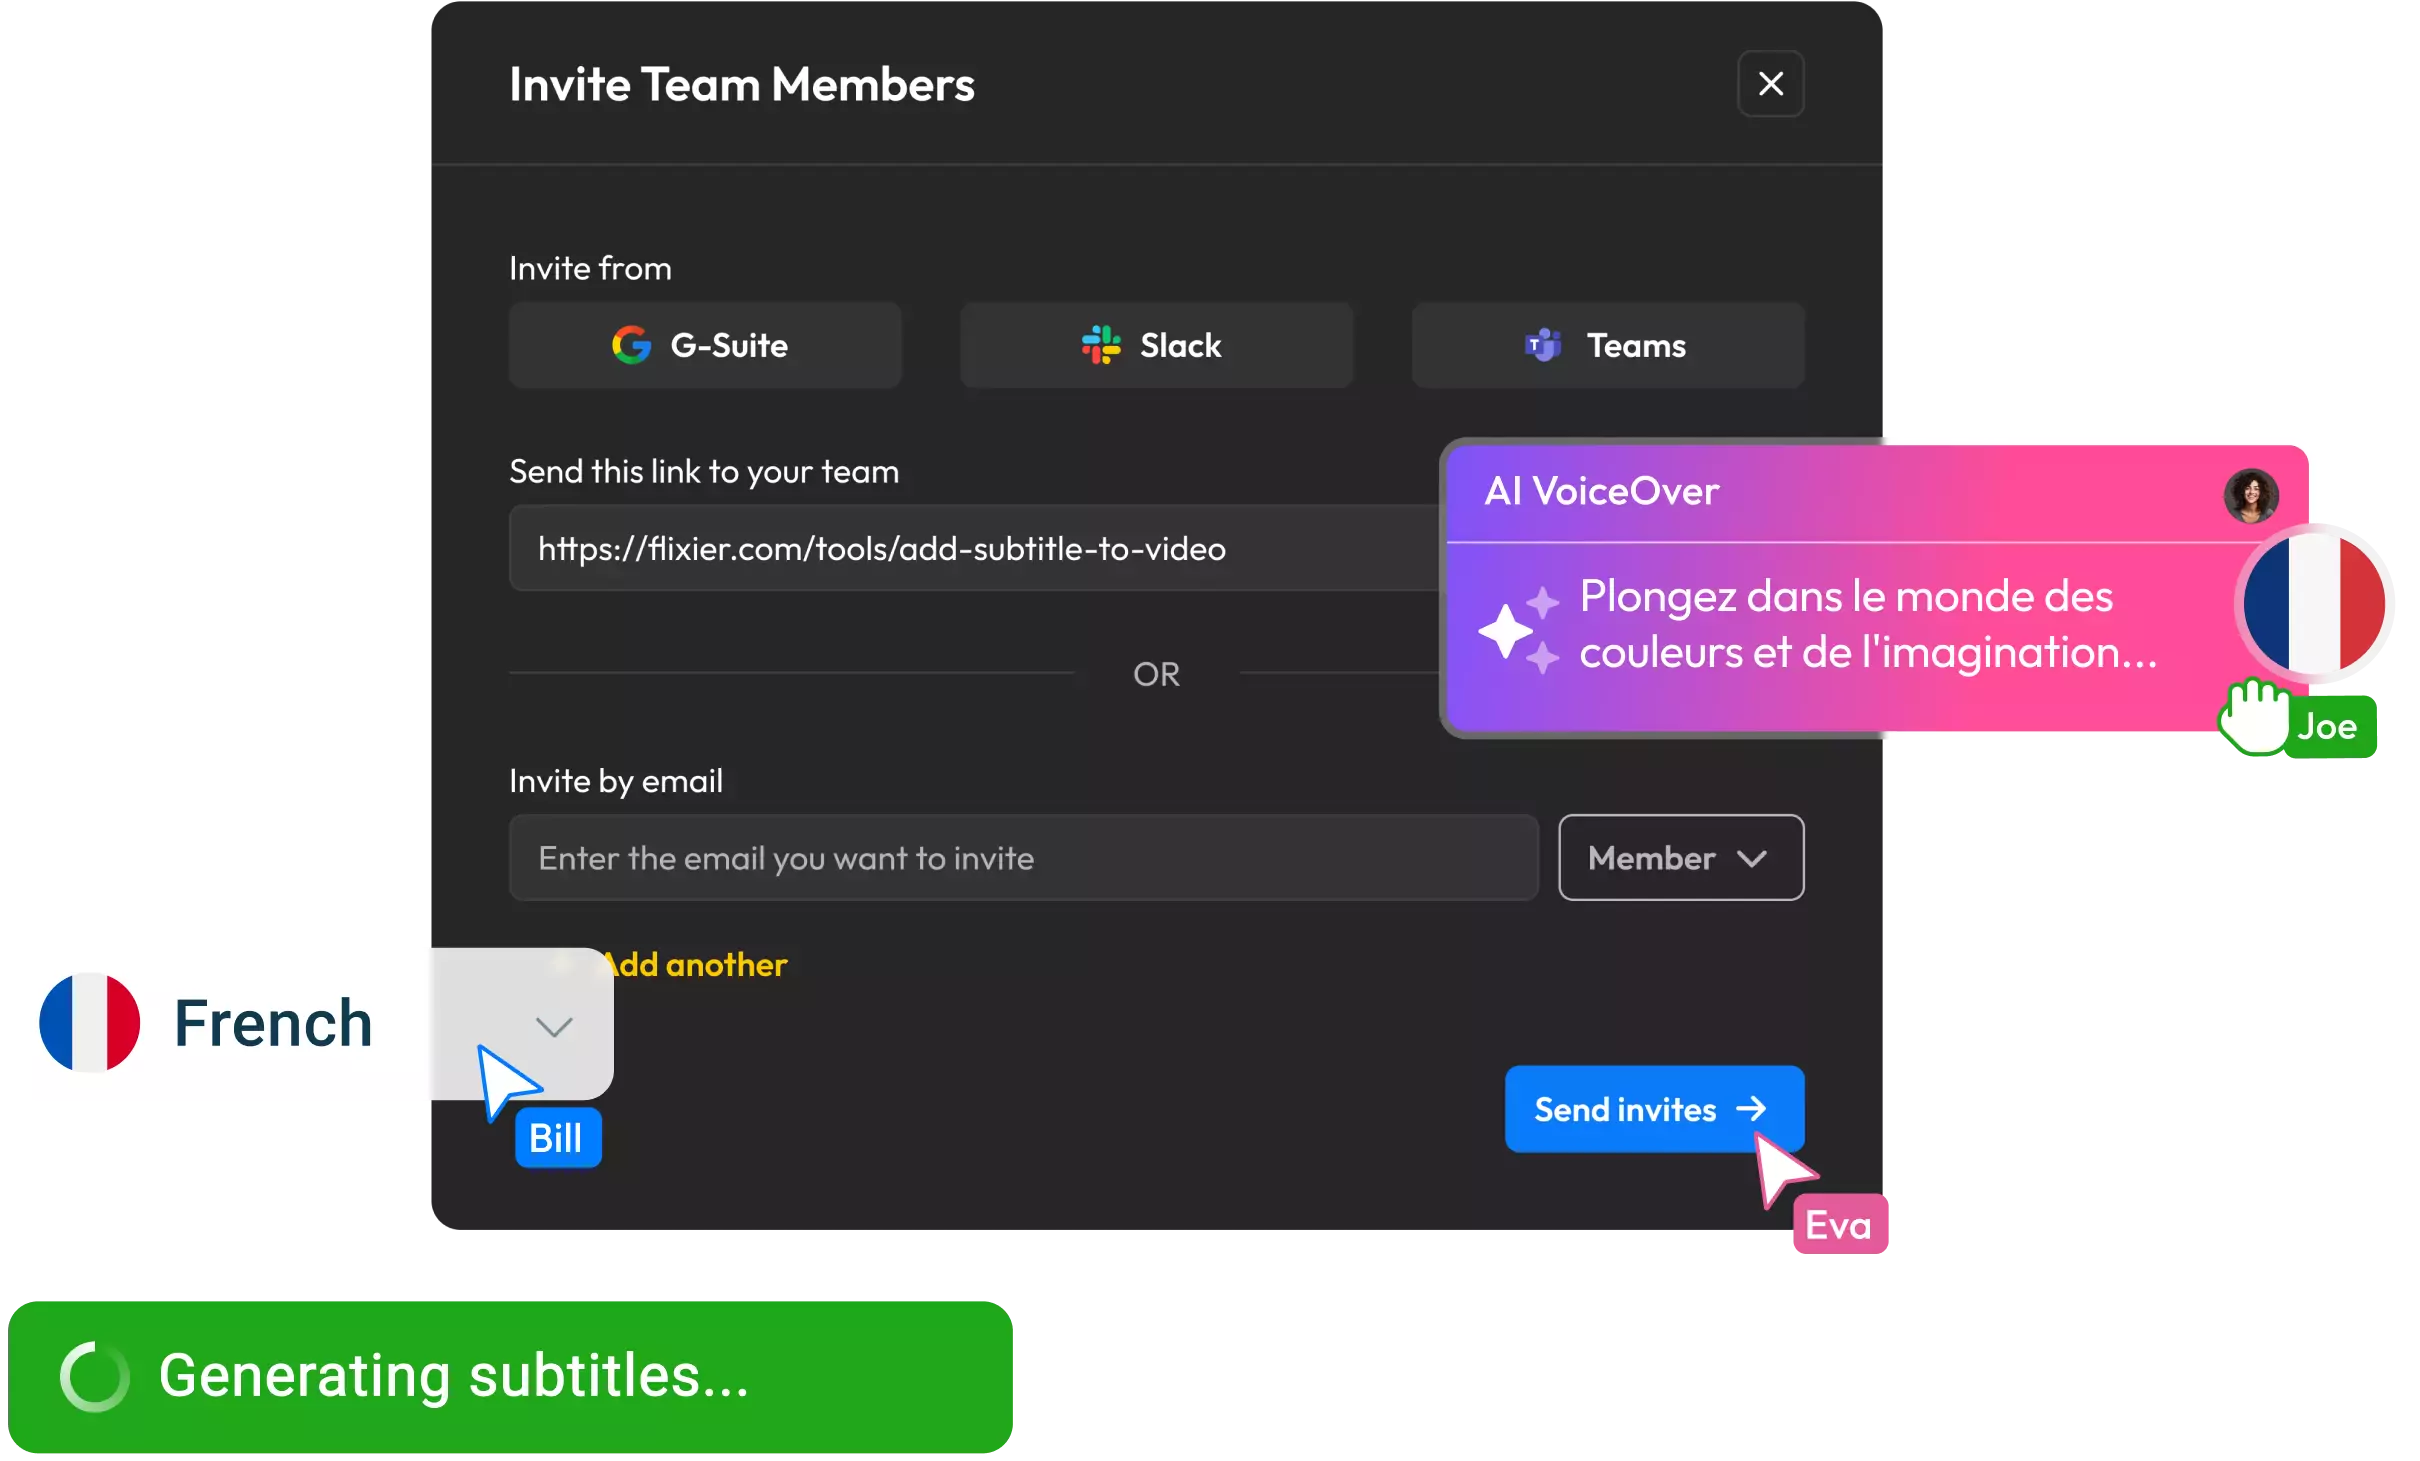The width and height of the screenshot is (2420, 1461).
Task: Open the Member role dropdown
Action: click(x=1680, y=858)
